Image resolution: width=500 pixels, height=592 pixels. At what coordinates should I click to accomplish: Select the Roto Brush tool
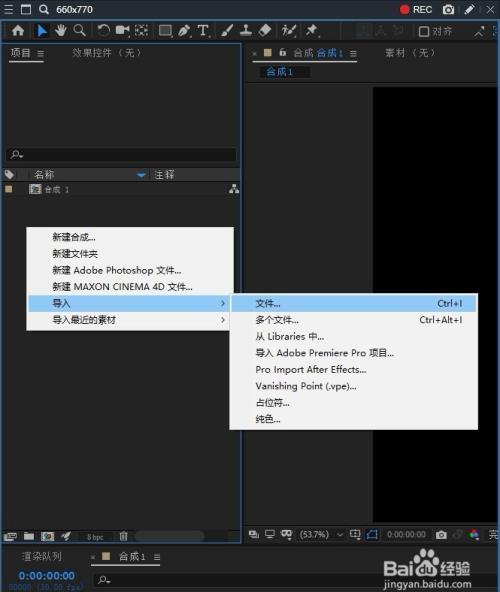(289, 31)
